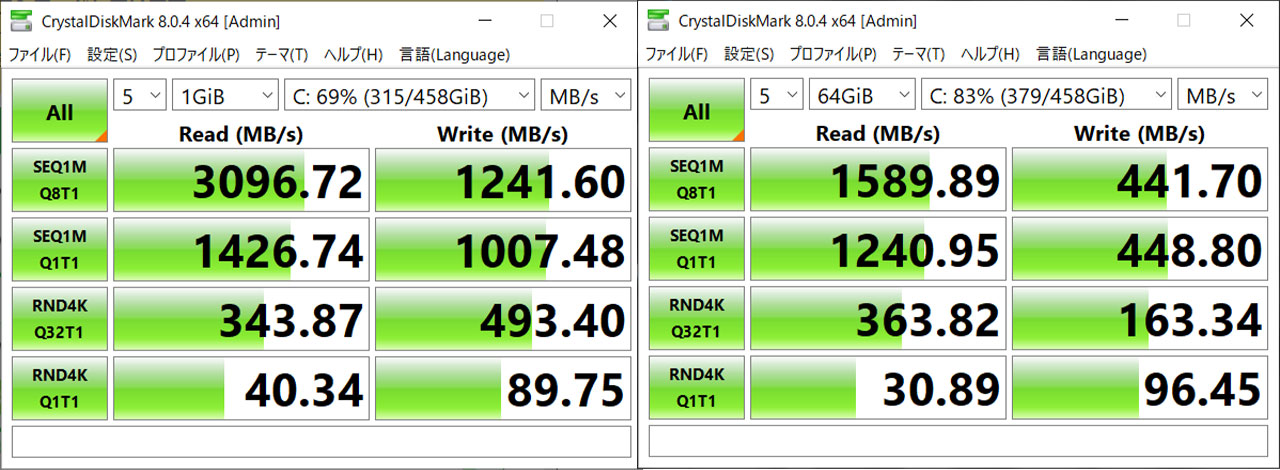Open 言語(Language) menu in right window
The image size is (1280, 470).
pyautogui.click(x=1091, y=55)
